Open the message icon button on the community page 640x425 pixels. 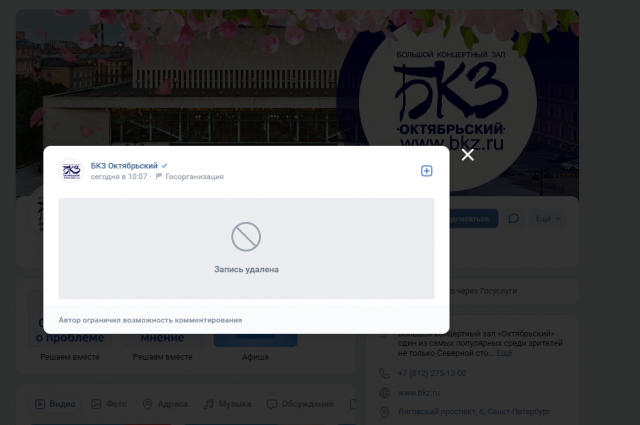pos(513,219)
